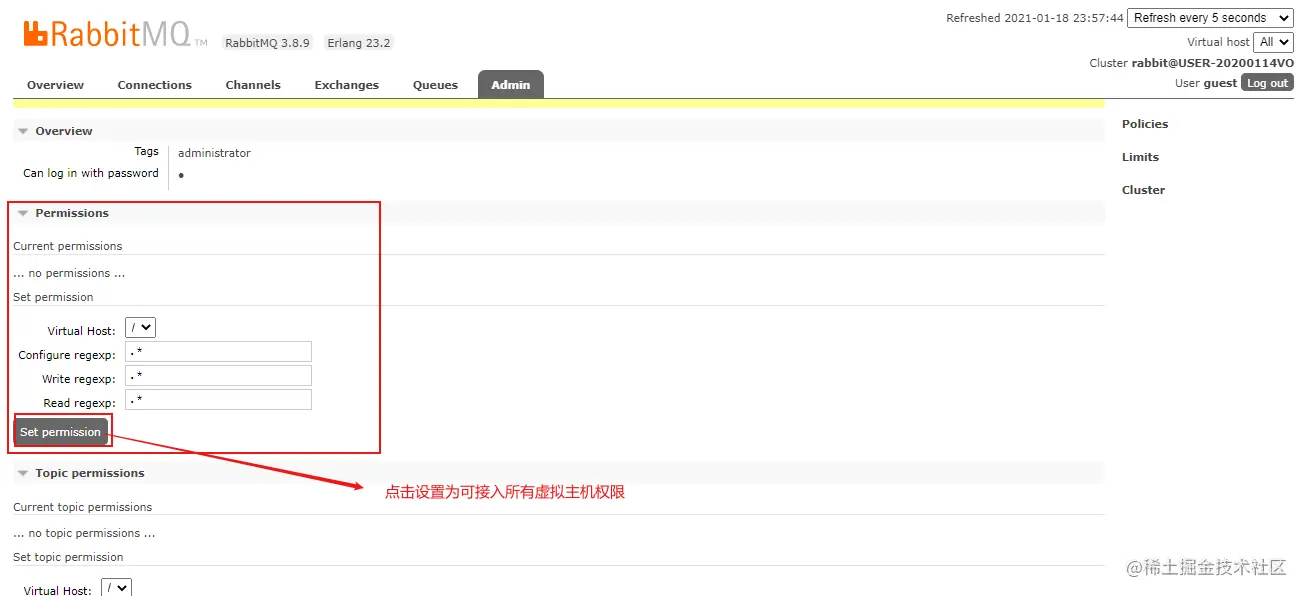Log out of the guest account
The height and width of the screenshot is (596, 1305).
(x=1267, y=83)
